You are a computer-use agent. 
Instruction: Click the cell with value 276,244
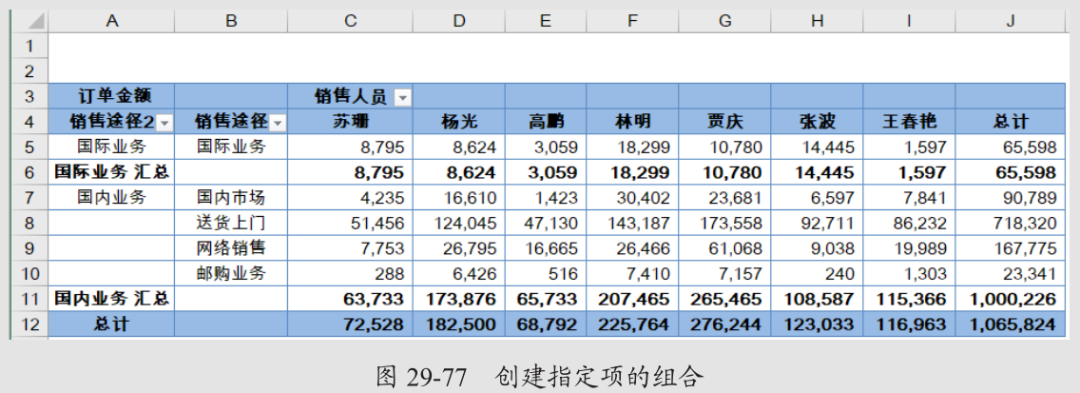725,324
